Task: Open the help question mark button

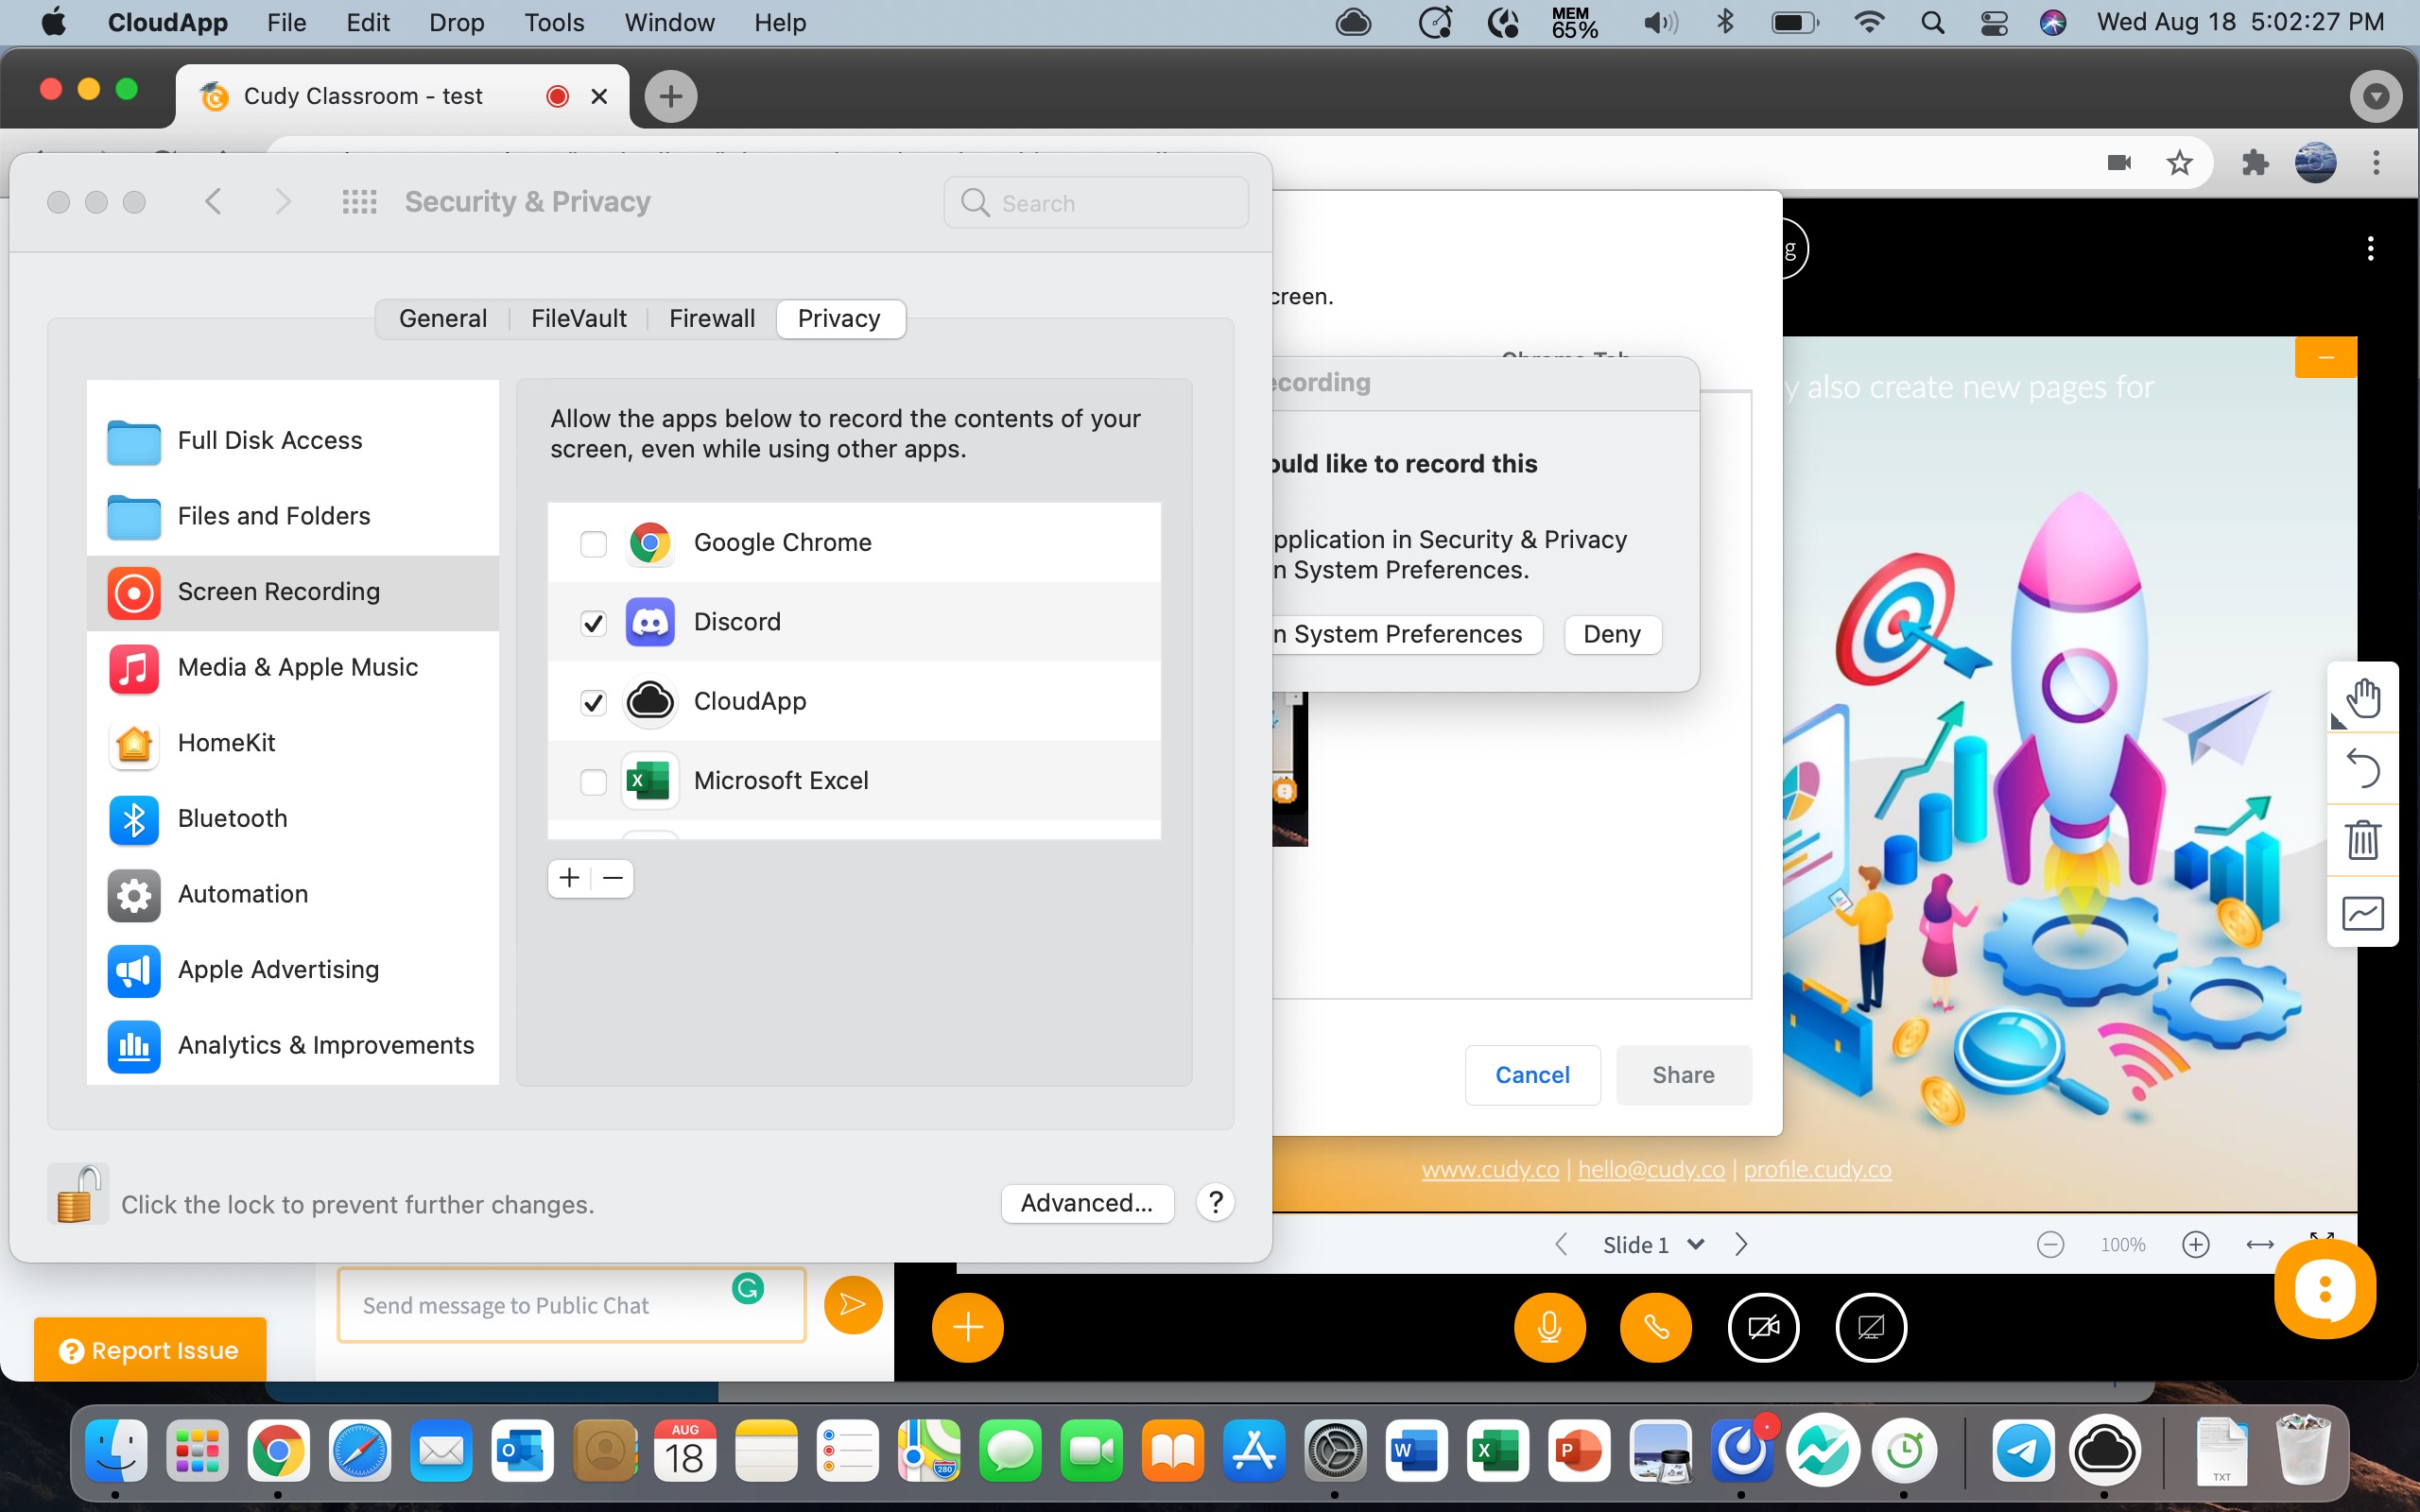Action: (1215, 1202)
